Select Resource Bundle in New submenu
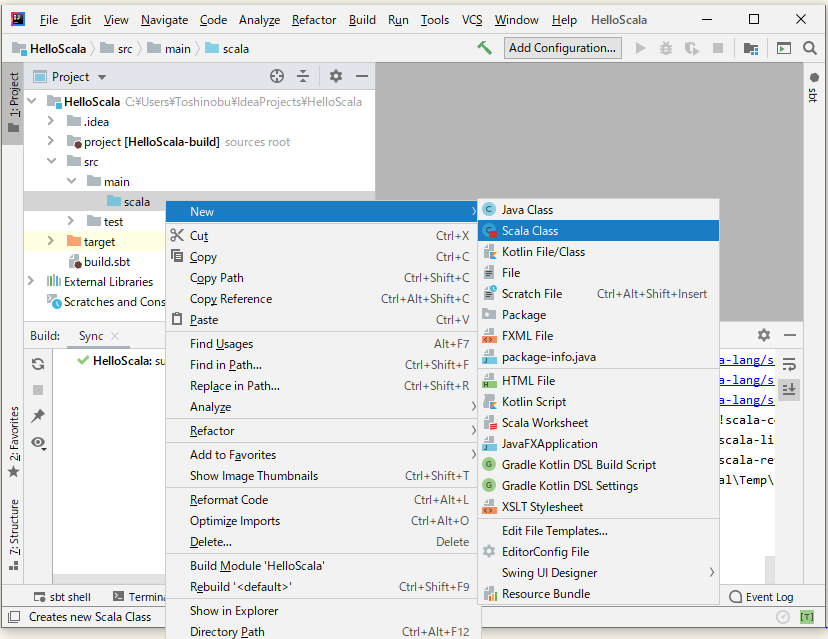The width and height of the screenshot is (828, 639). pos(598,594)
